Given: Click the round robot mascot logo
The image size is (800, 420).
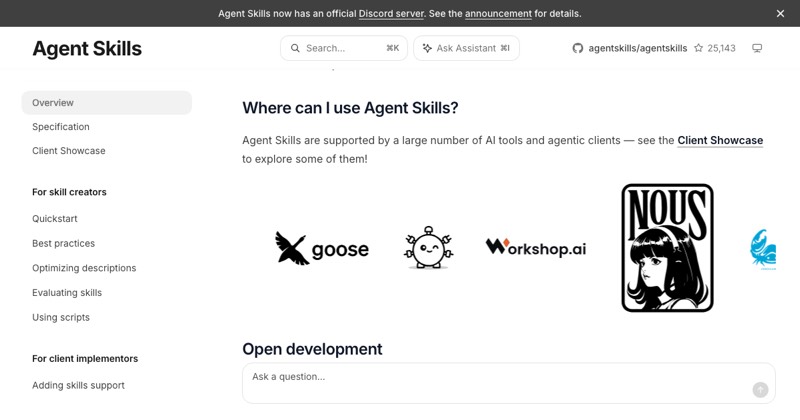Looking at the screenshot, I should [429, 248].
